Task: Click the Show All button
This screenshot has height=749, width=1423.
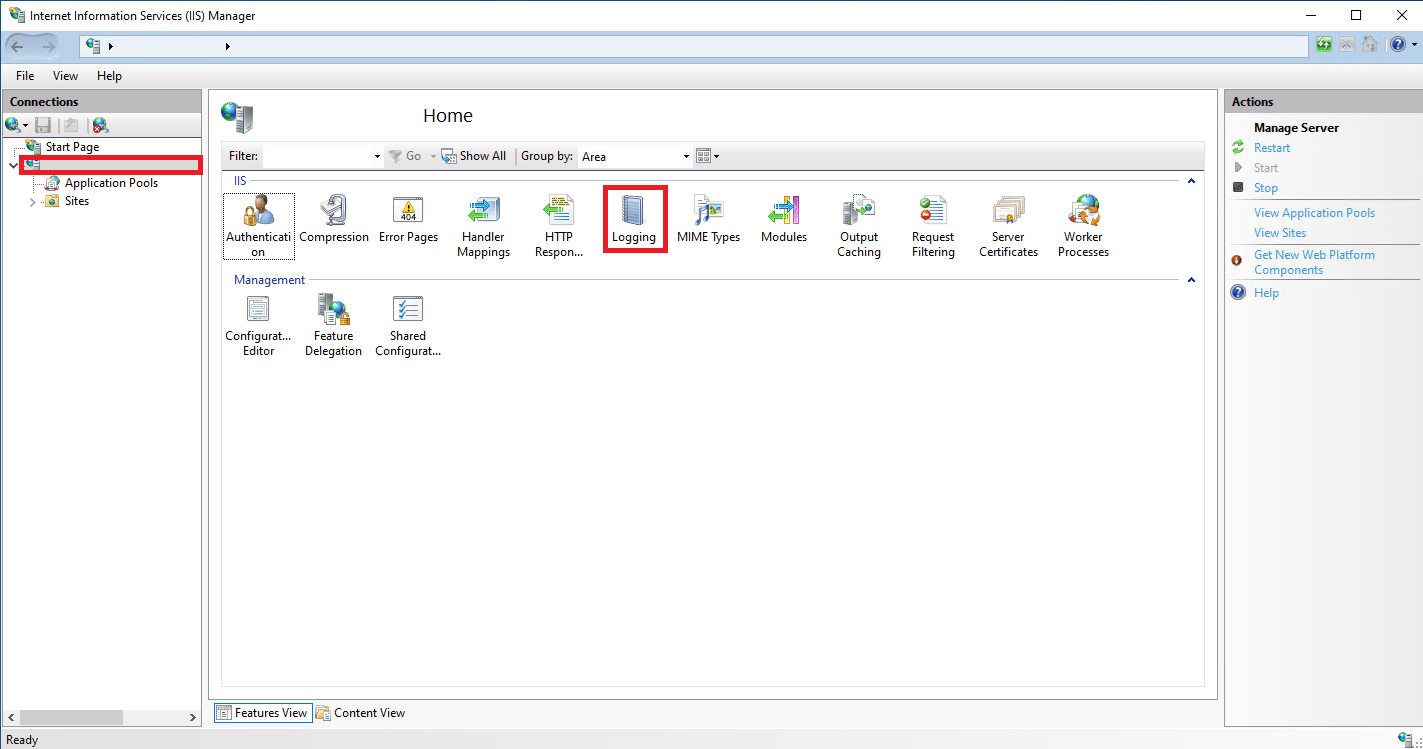Action: [475, 156]
